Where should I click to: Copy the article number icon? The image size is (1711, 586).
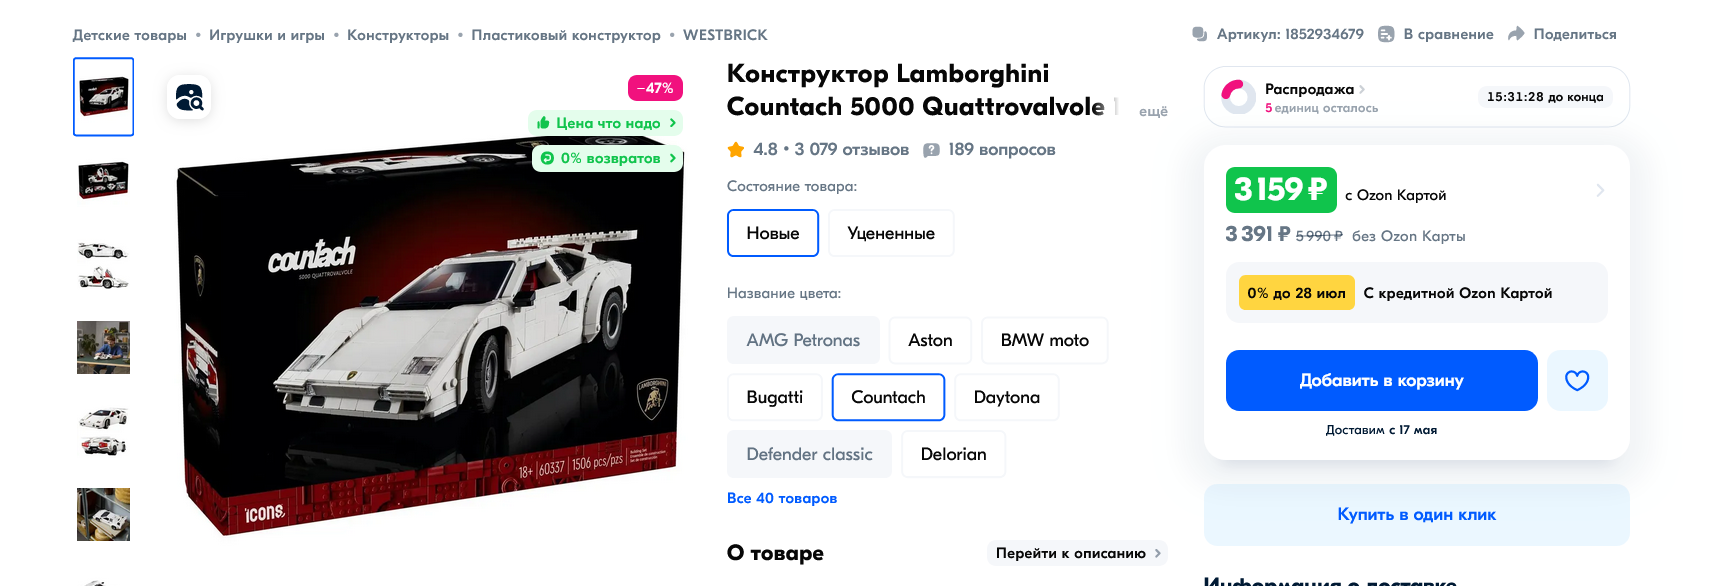(1200, 34)
